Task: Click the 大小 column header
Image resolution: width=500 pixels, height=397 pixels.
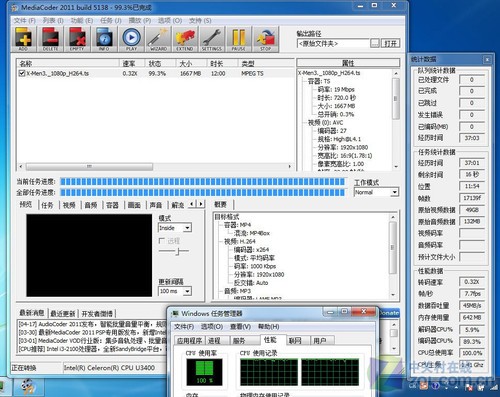Action: 191,63
